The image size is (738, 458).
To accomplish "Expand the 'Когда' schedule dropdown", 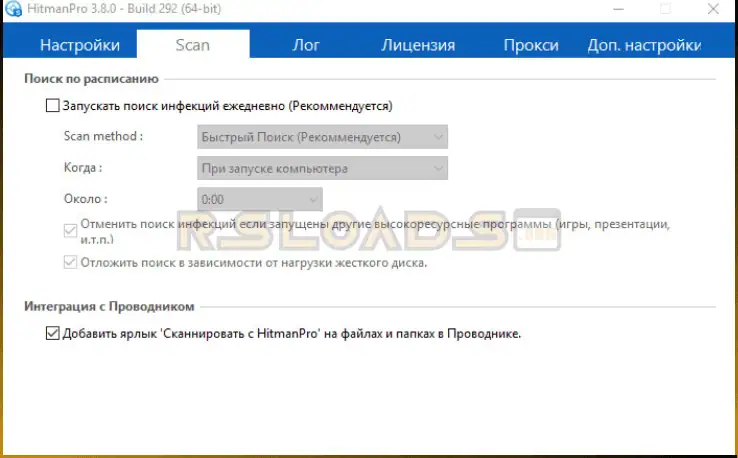I will 322,169.
